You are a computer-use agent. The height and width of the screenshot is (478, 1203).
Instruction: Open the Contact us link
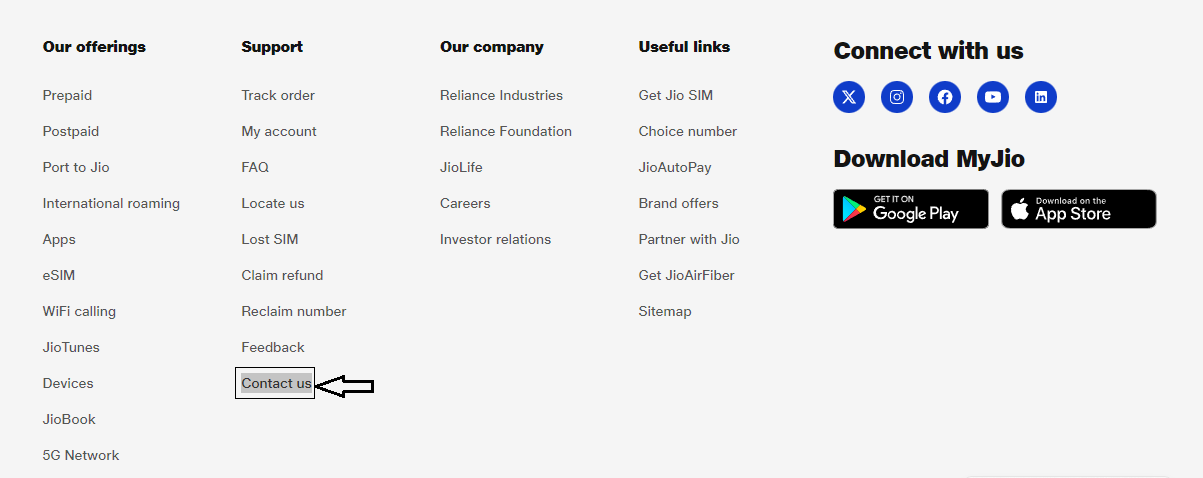tap(276, 383)
